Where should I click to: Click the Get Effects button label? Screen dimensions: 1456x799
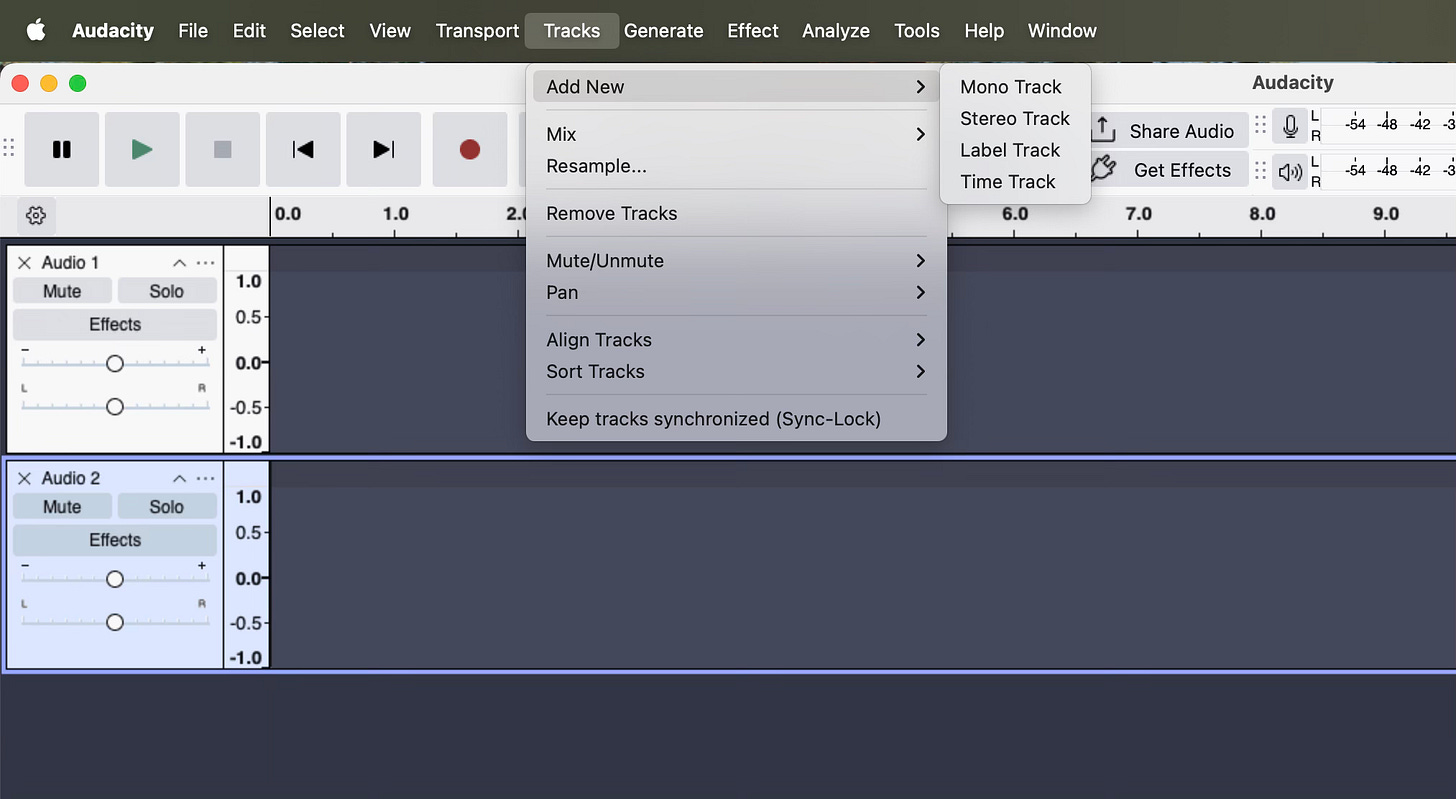(x=1182, y=170)
